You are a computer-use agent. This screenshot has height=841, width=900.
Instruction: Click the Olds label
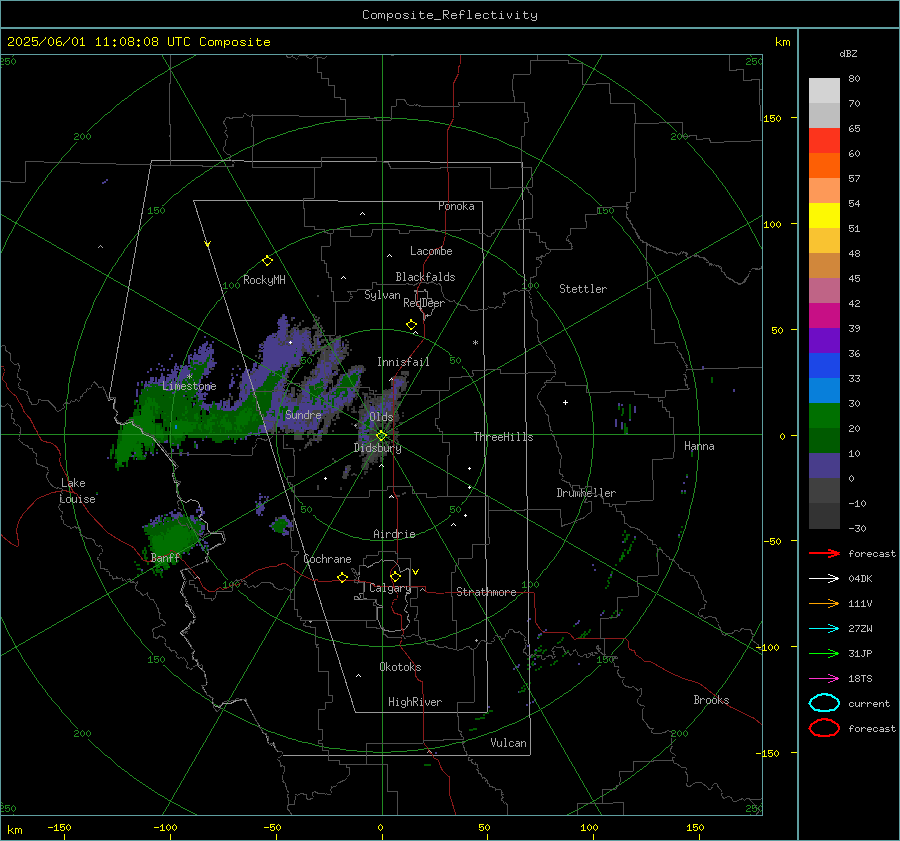click(381, 417)
